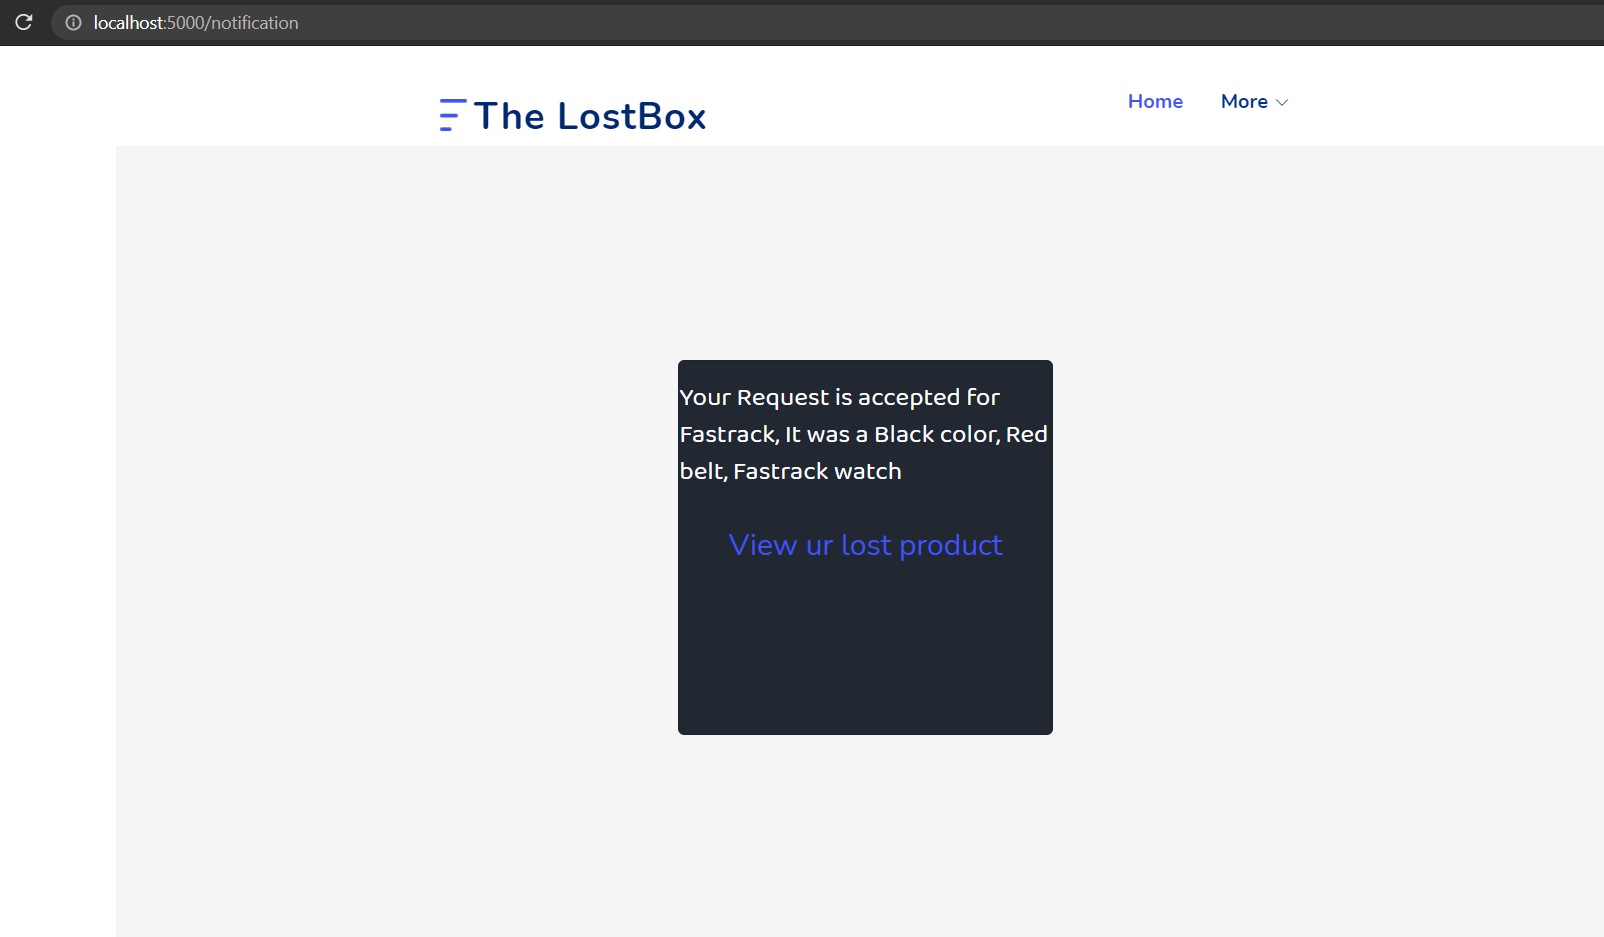Click the word "LostBox" in the header logo

point(632,116)
